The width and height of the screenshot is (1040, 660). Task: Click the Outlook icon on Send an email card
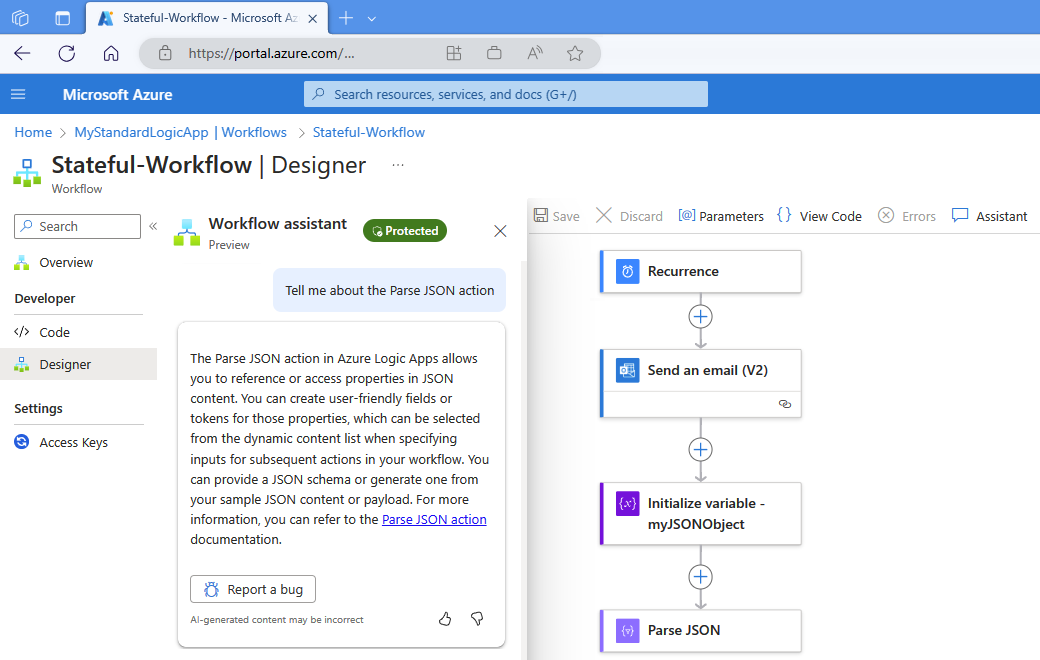627,371
